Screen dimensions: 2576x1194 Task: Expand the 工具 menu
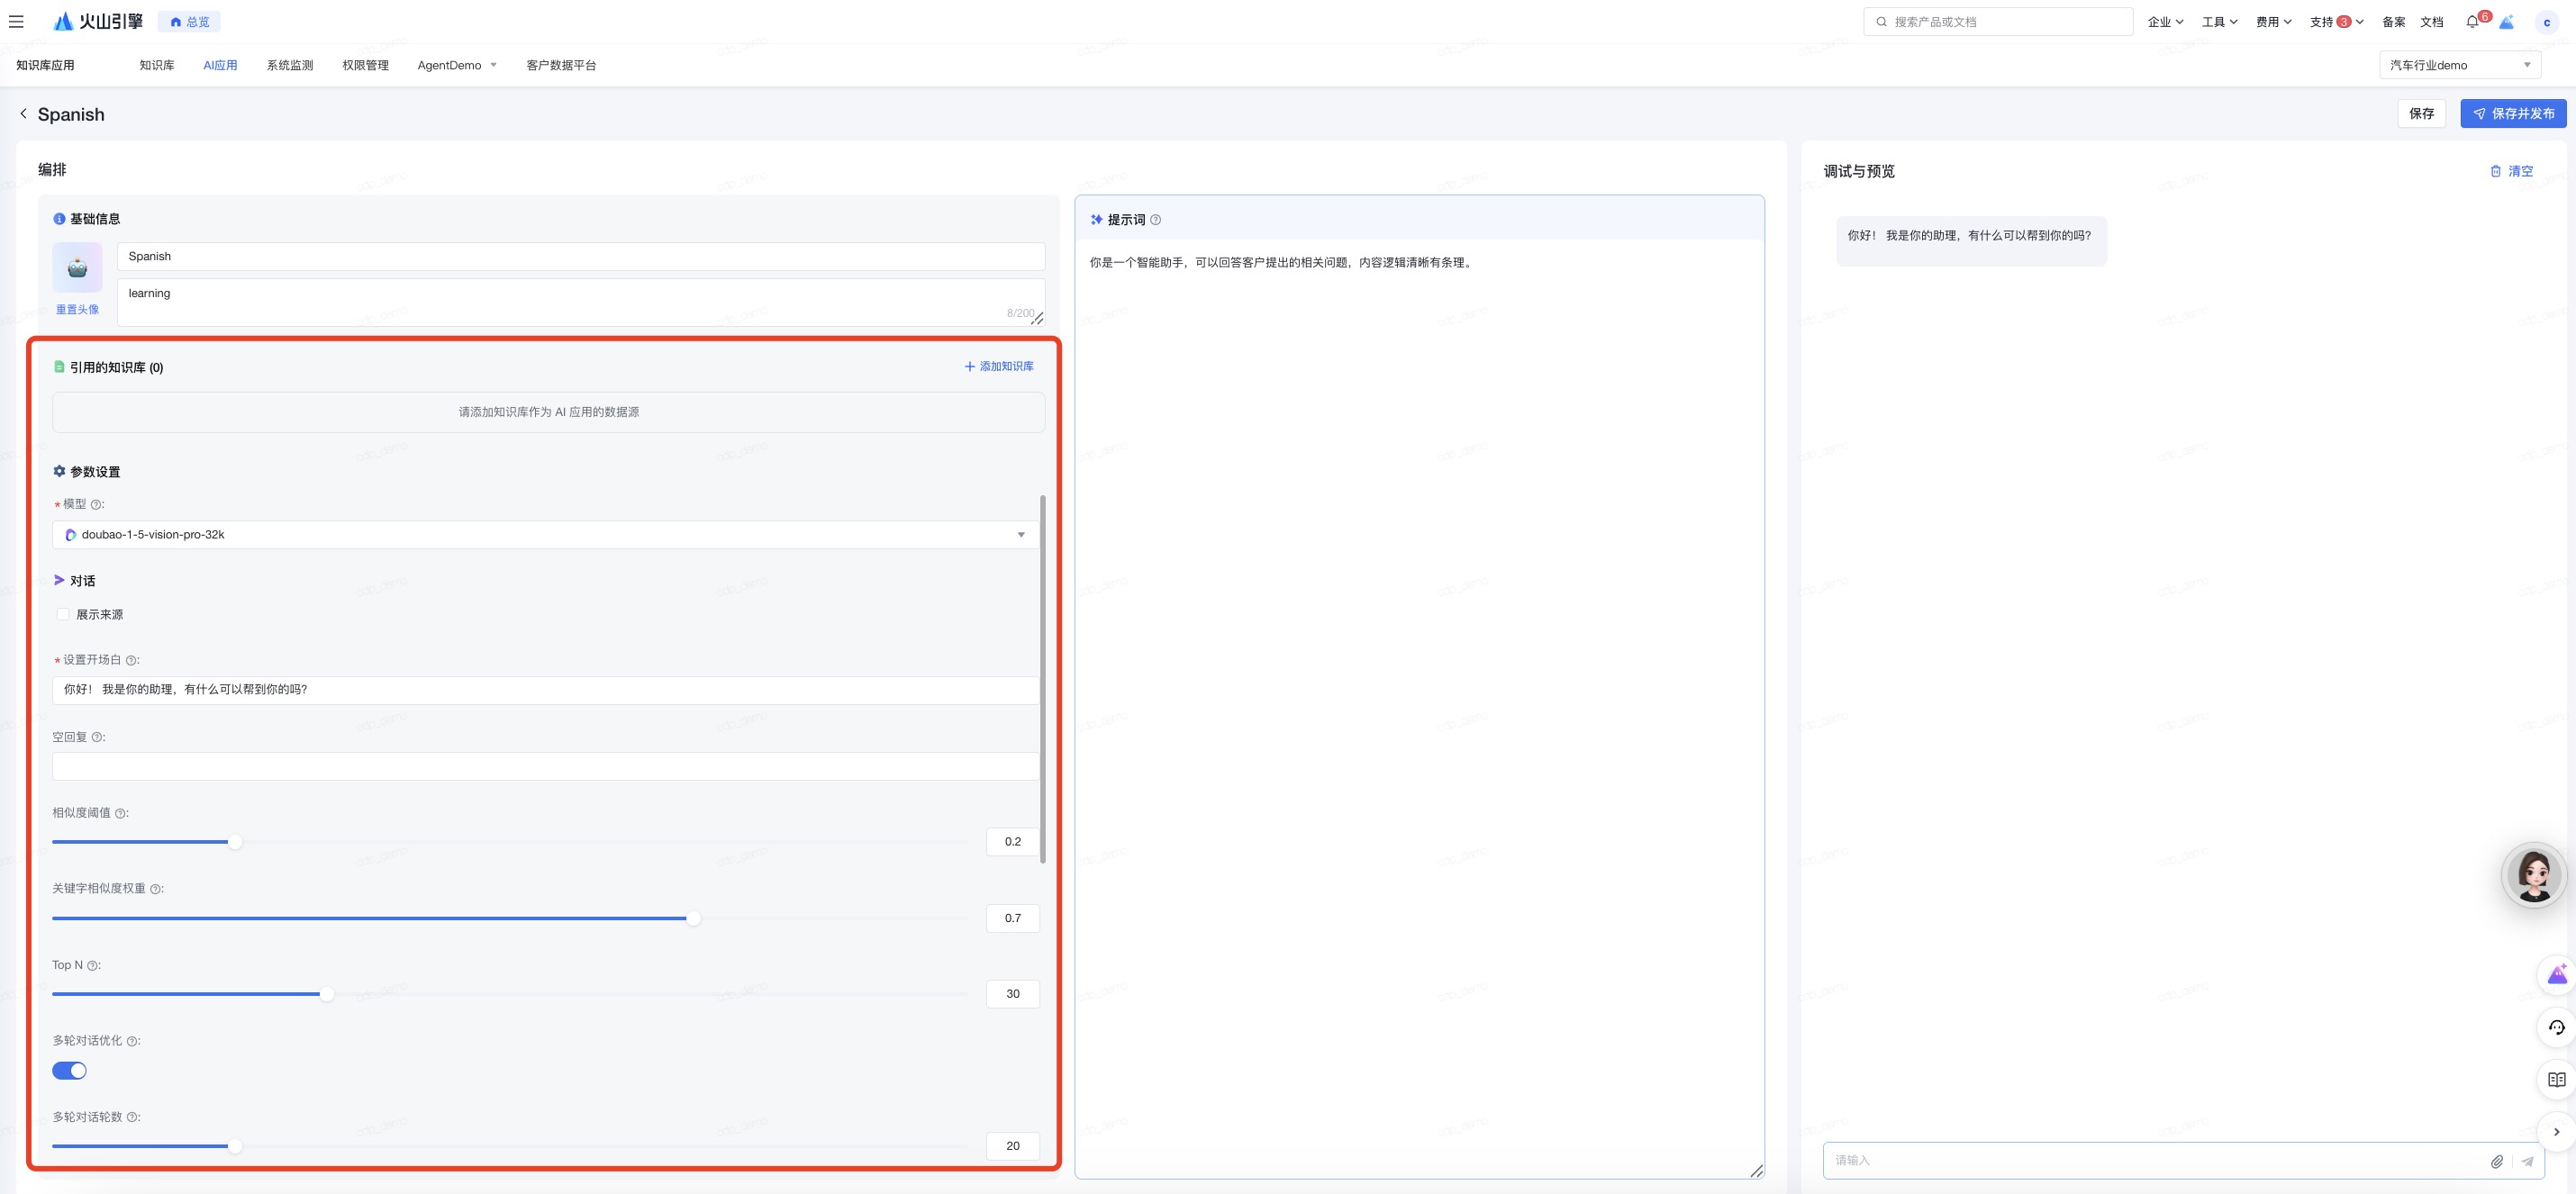tap(2219, 22)
